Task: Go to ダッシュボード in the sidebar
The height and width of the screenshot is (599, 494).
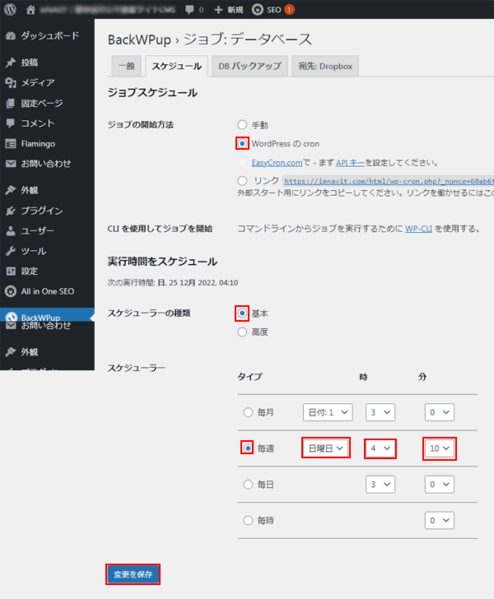Action: point(50,36)
